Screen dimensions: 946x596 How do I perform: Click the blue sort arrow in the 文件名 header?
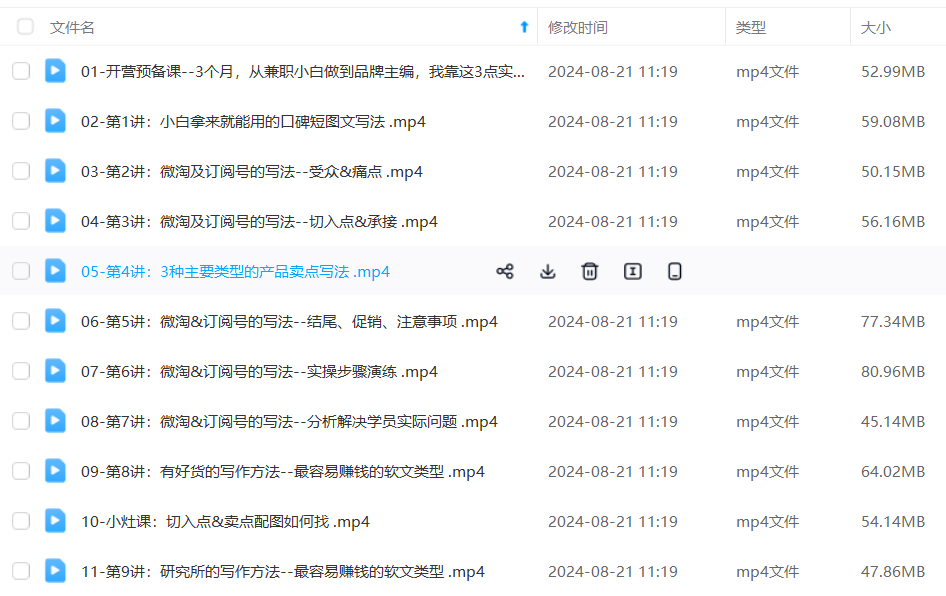[524, 27]
